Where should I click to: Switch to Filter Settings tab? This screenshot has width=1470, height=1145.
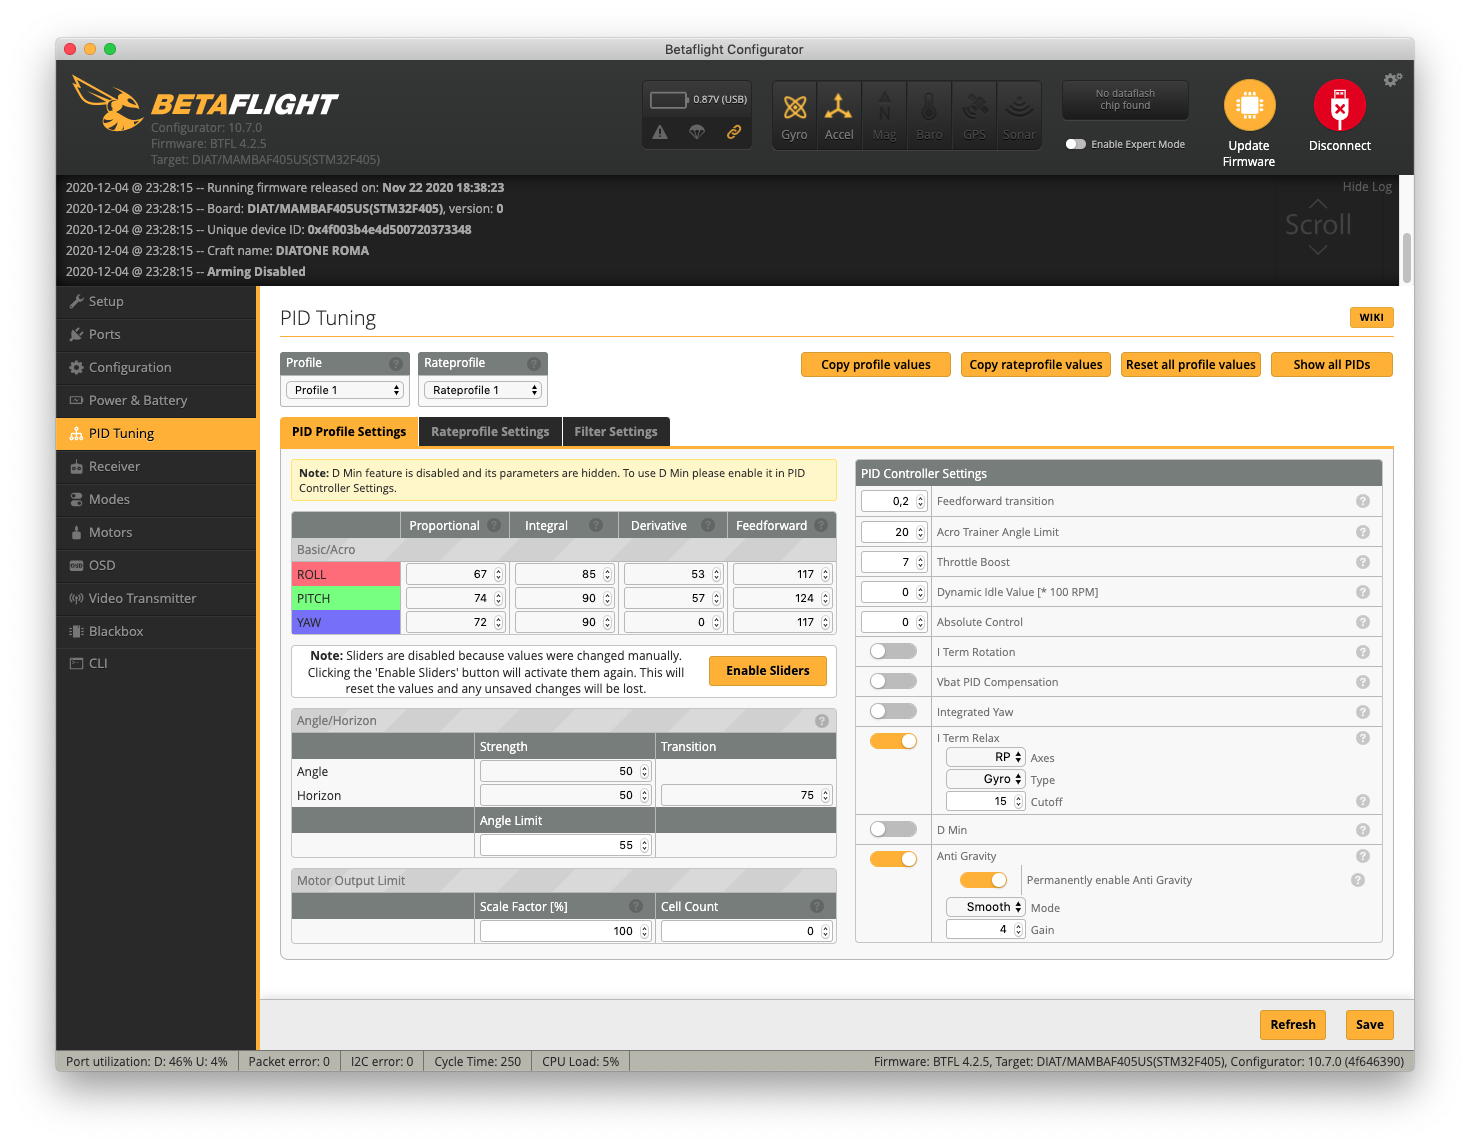pyautogui.click(x=616, y=432)
